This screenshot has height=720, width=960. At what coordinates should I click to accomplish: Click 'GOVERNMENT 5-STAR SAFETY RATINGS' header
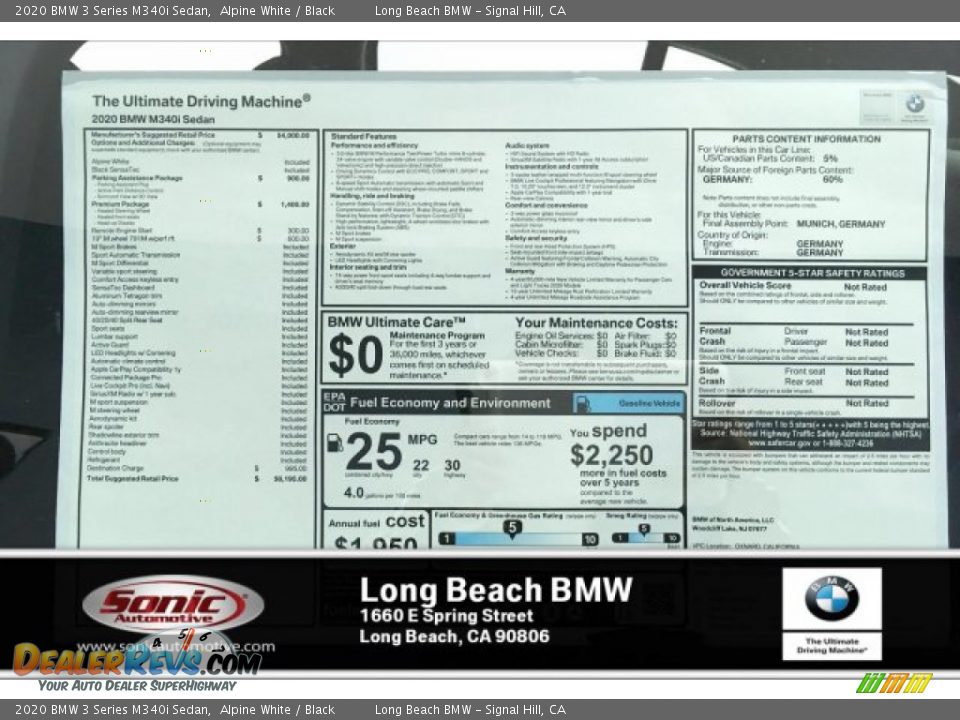point(812,273)
